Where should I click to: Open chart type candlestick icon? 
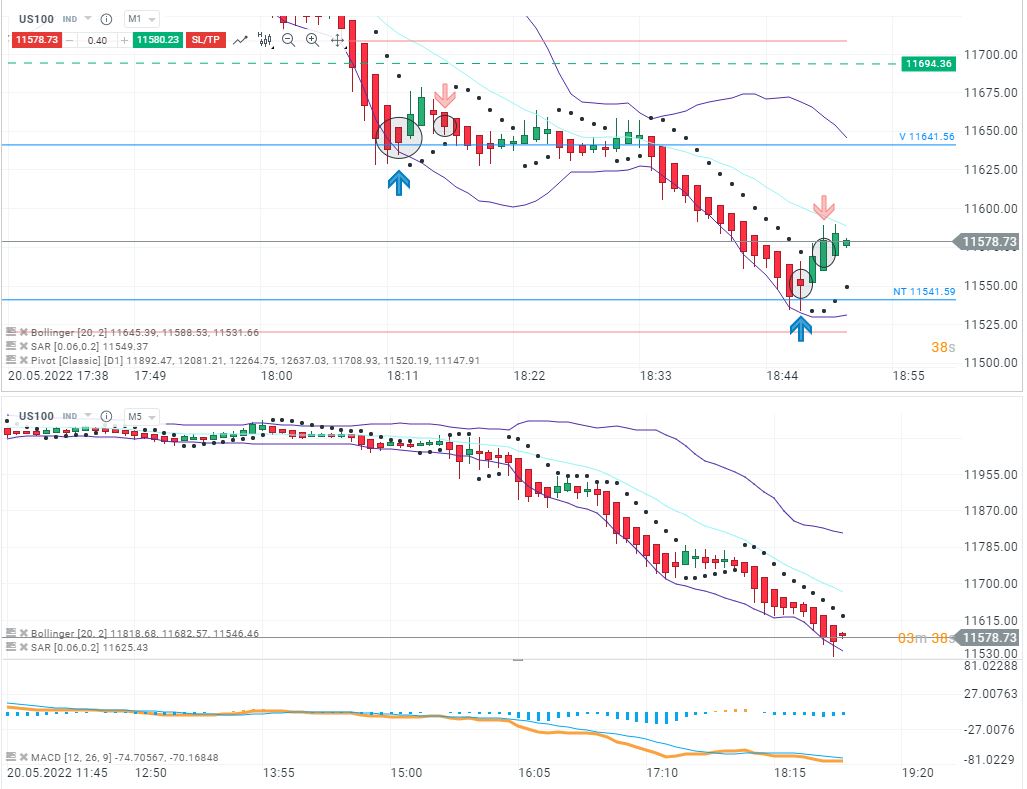pos(265,40)
